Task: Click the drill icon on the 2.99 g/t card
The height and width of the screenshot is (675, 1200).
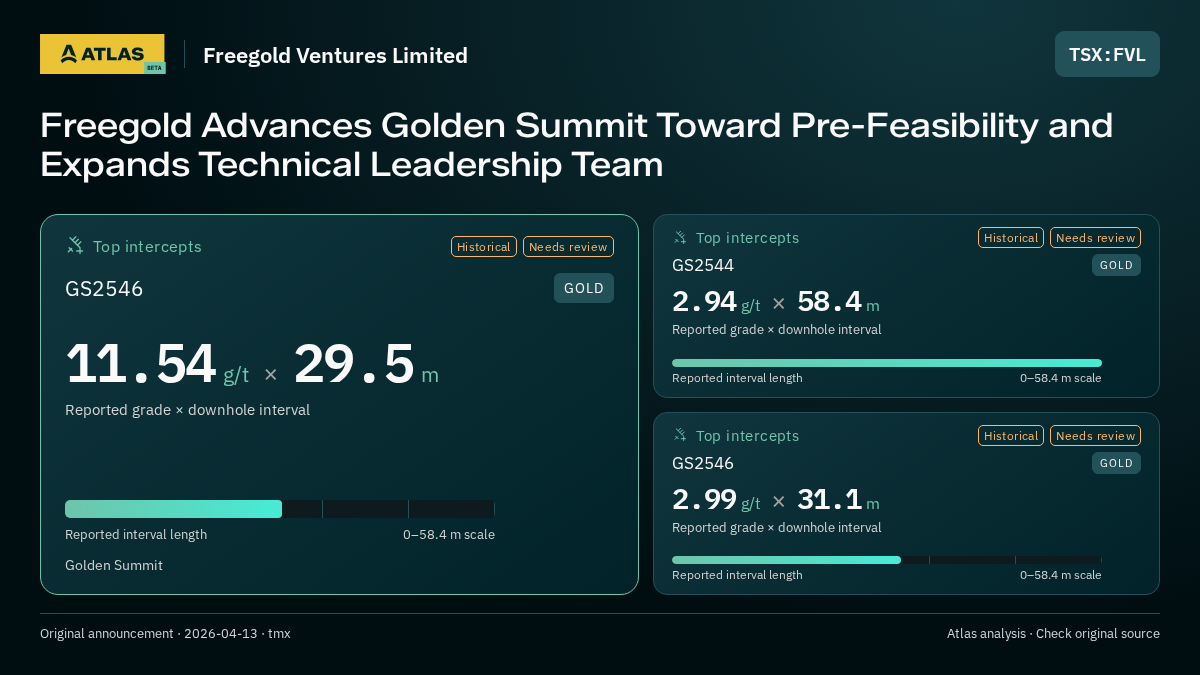Action: [x=680, y=435]
